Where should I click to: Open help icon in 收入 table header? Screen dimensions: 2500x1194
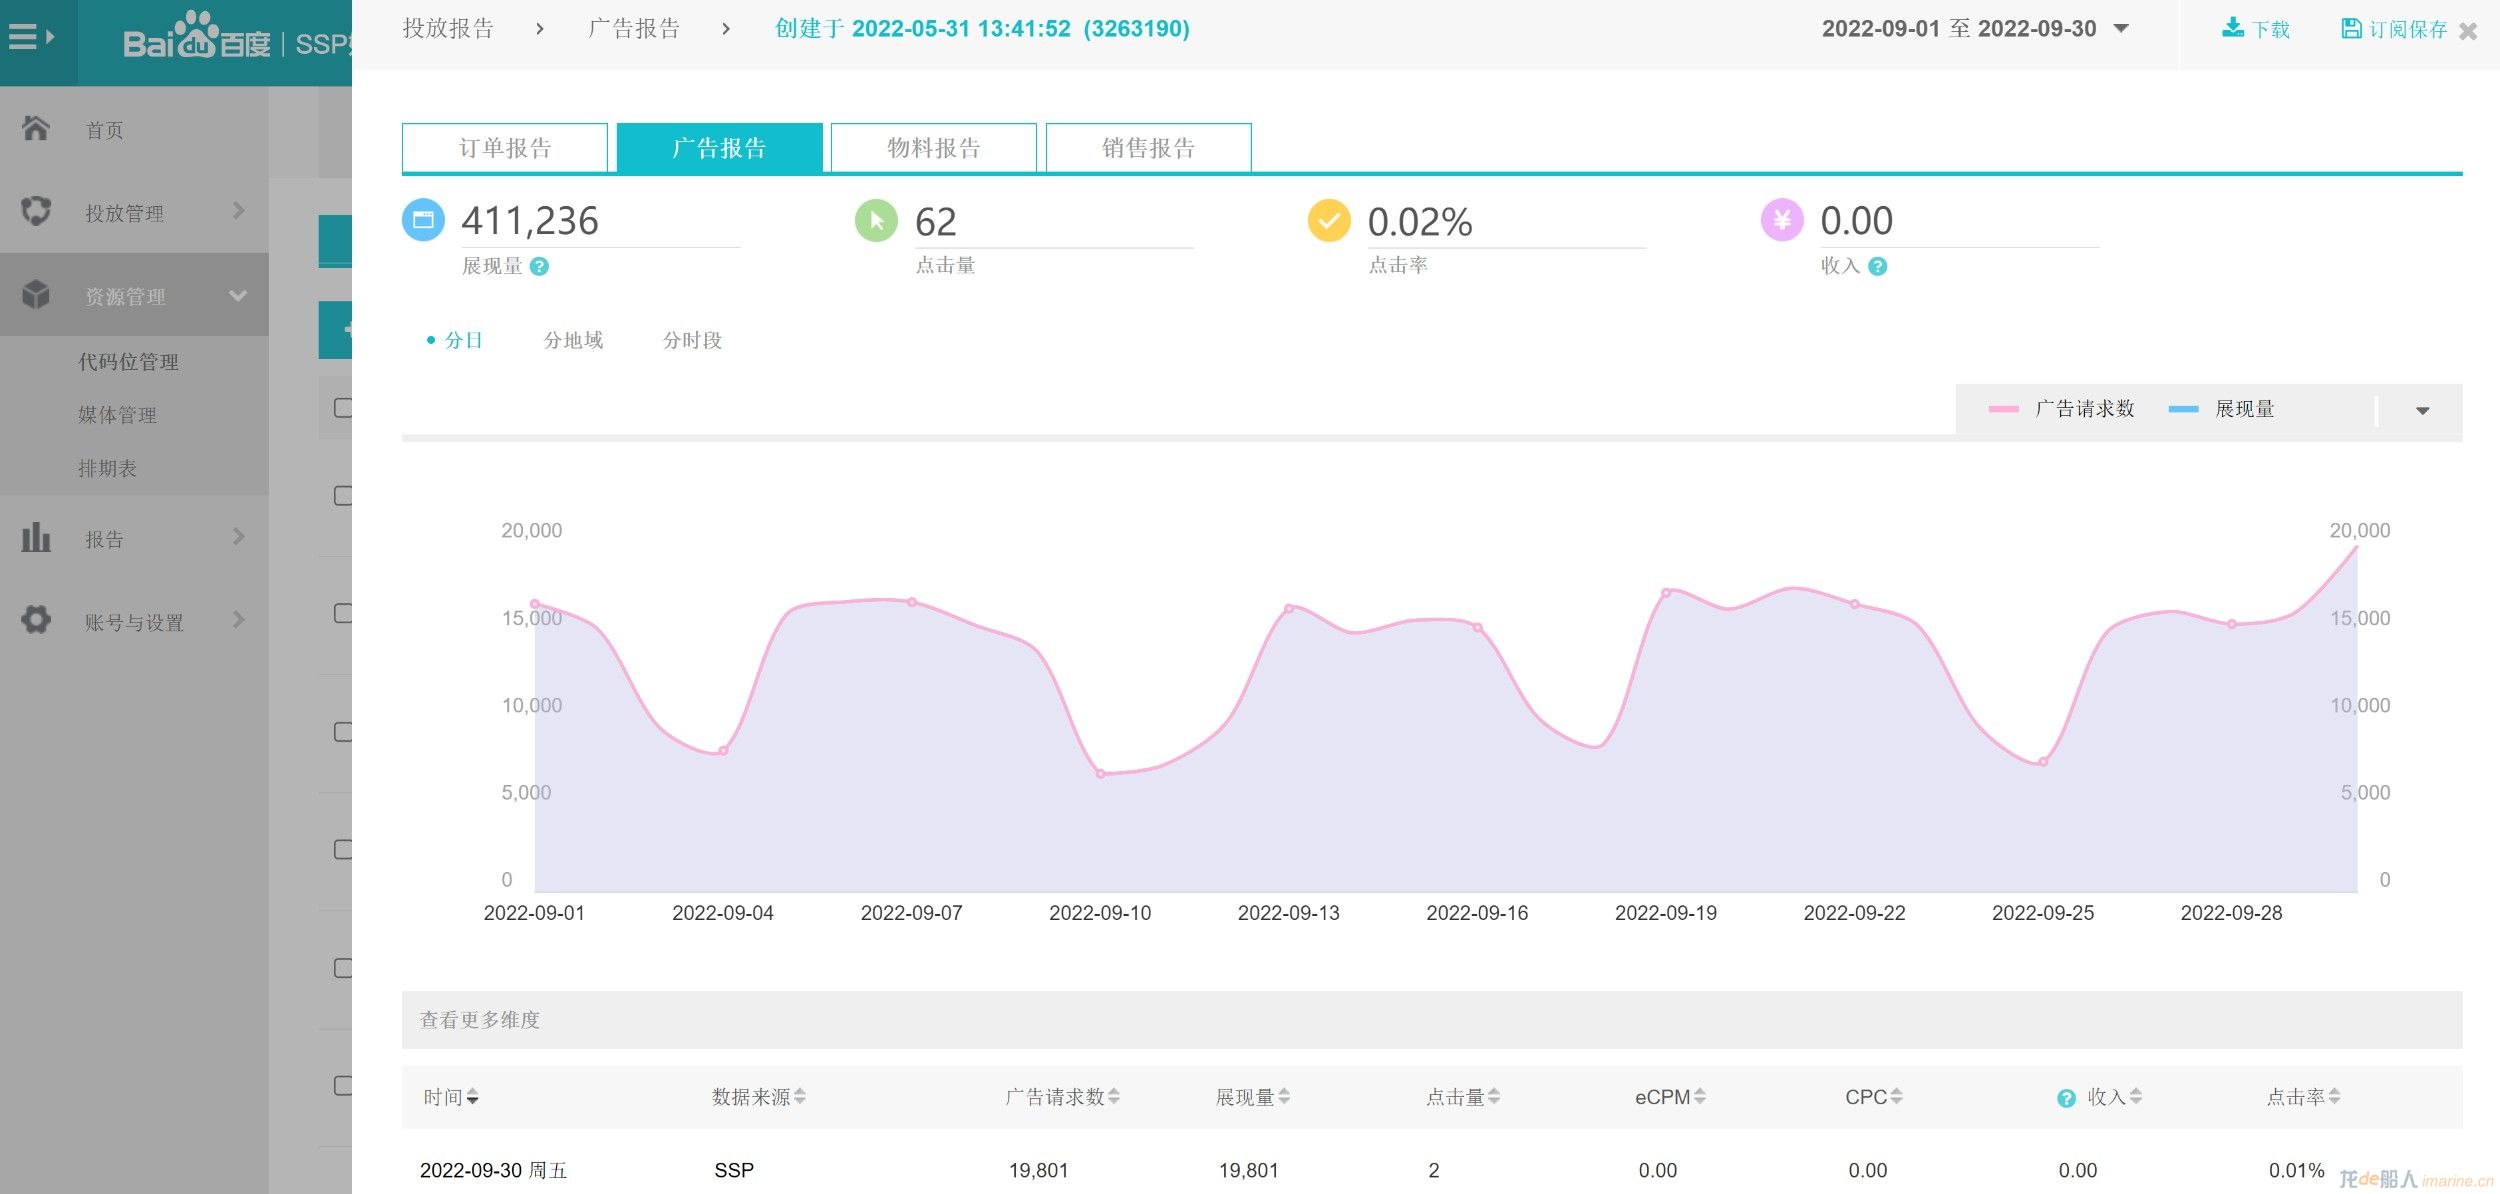tap(2066, 1098)
